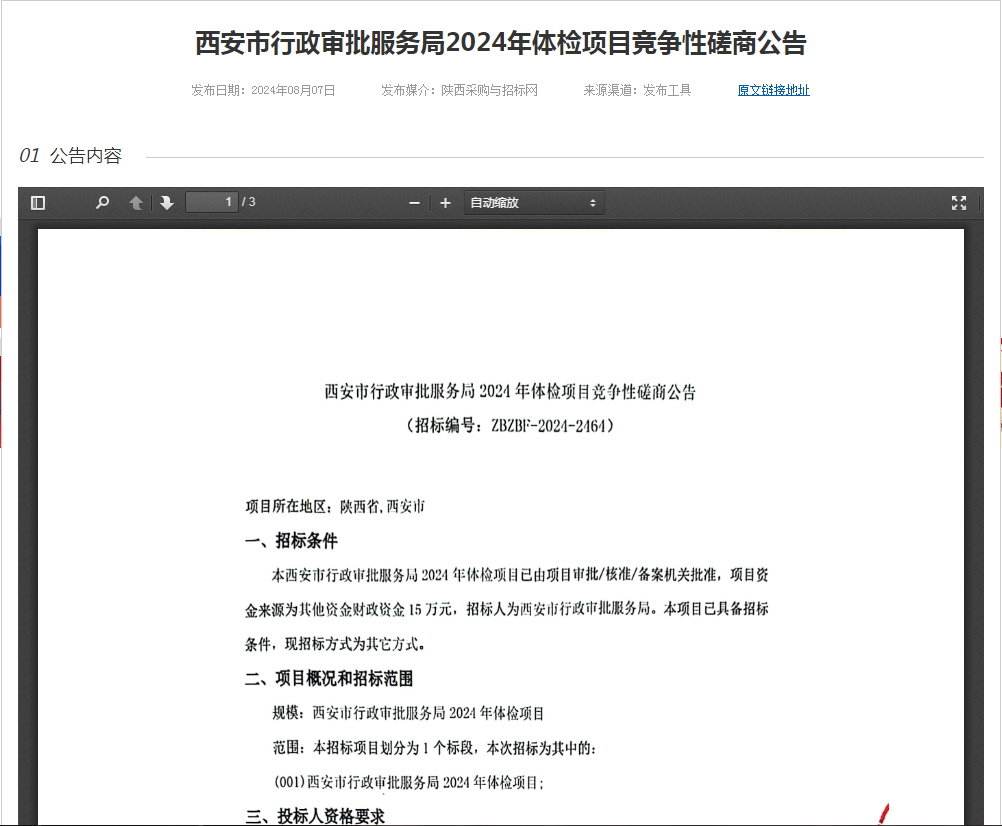Click the page number input field
This screenshot has height=826, width=1002.
(x=212, y=202)
